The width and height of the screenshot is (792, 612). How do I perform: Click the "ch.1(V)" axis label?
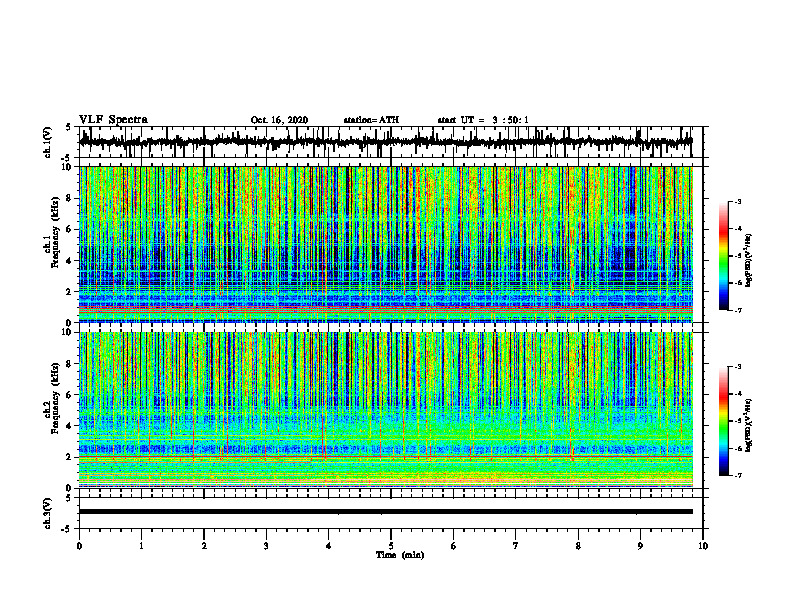click(x=48, y=142)
